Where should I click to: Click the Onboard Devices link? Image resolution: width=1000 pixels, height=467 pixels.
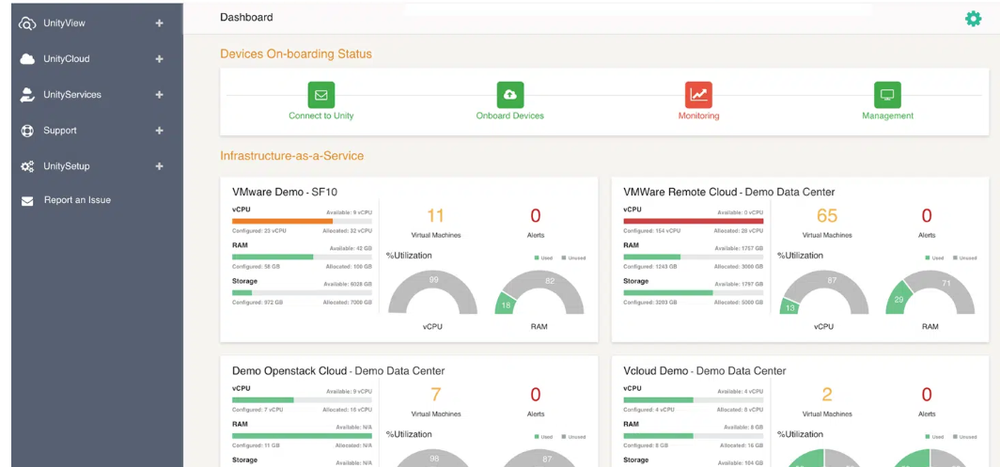click(x=510, y=116)
